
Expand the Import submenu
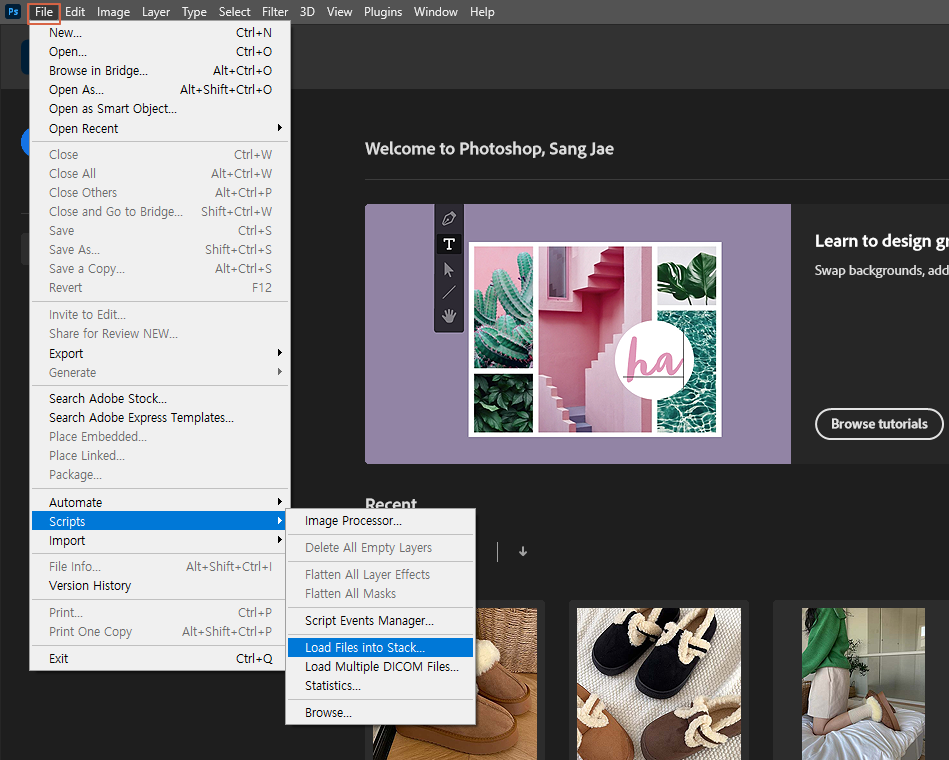(160, 540)
